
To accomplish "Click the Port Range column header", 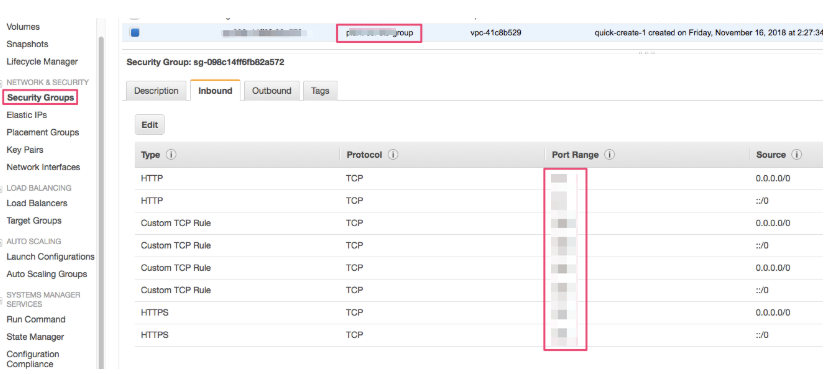I will point(575,155).
